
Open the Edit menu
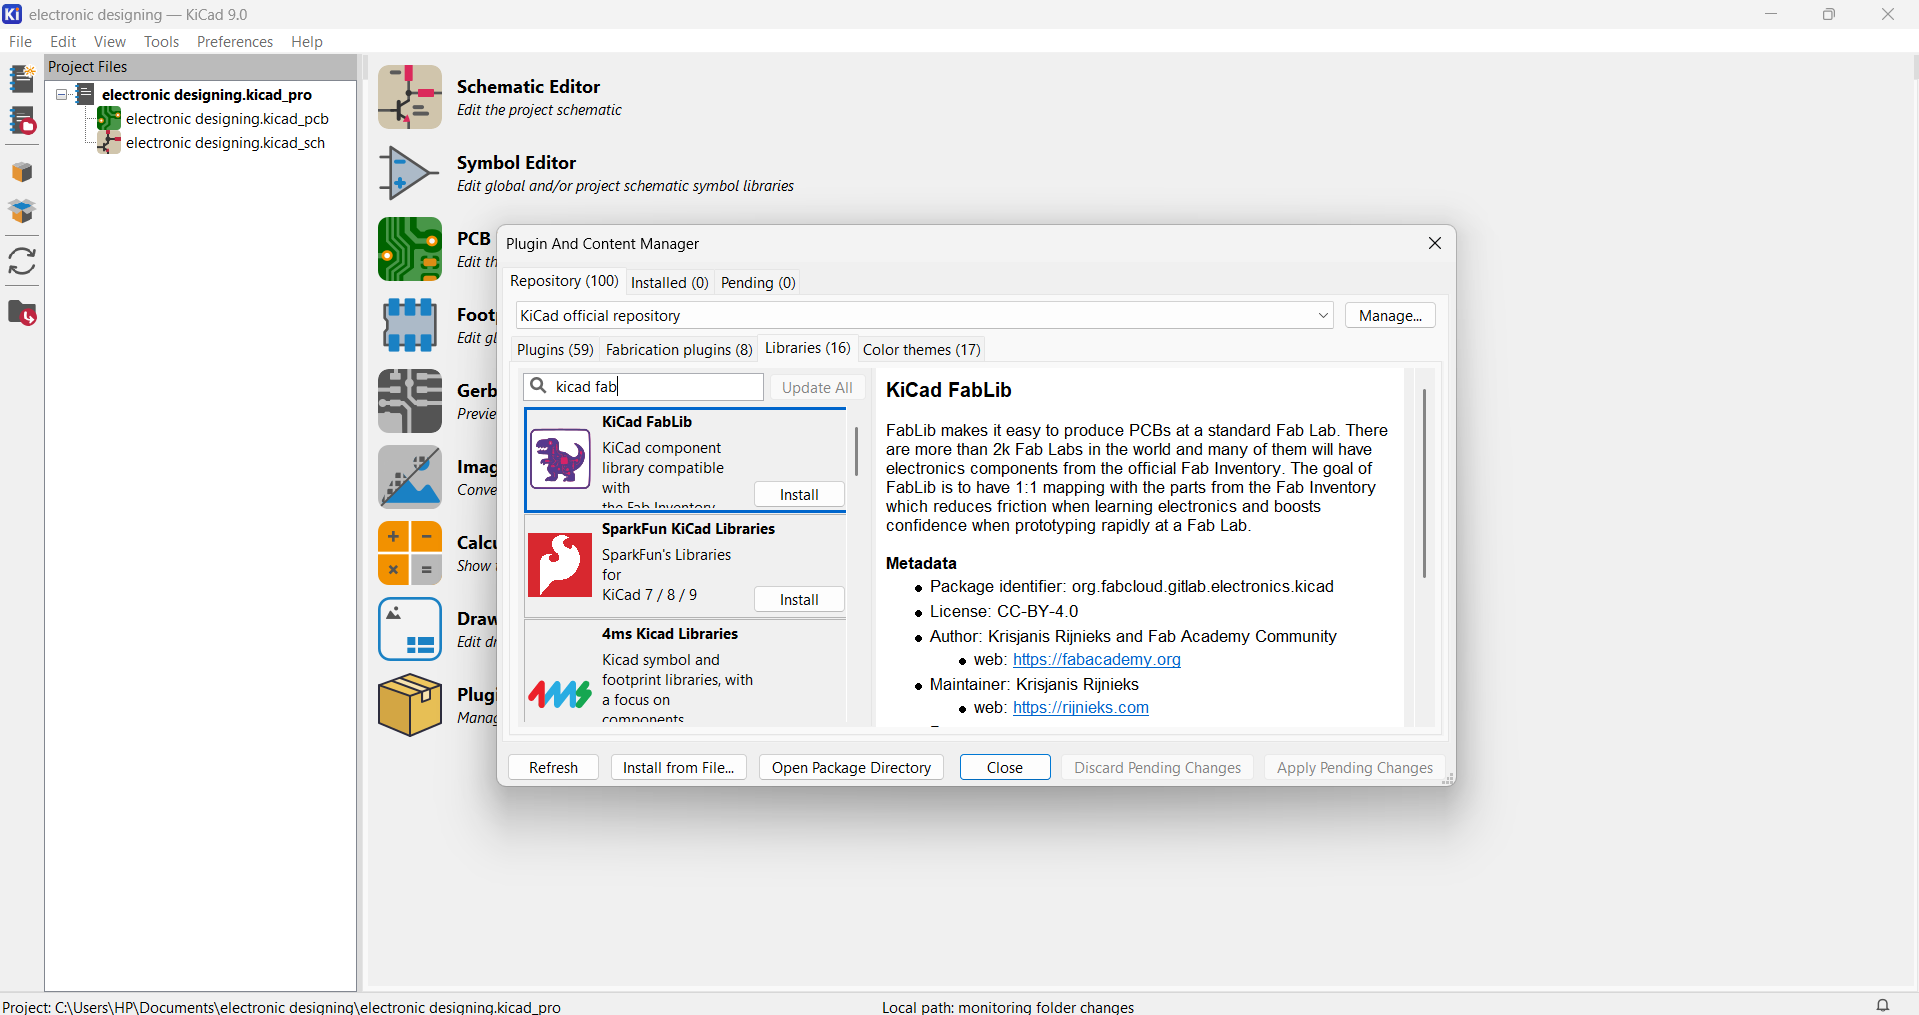63,42
